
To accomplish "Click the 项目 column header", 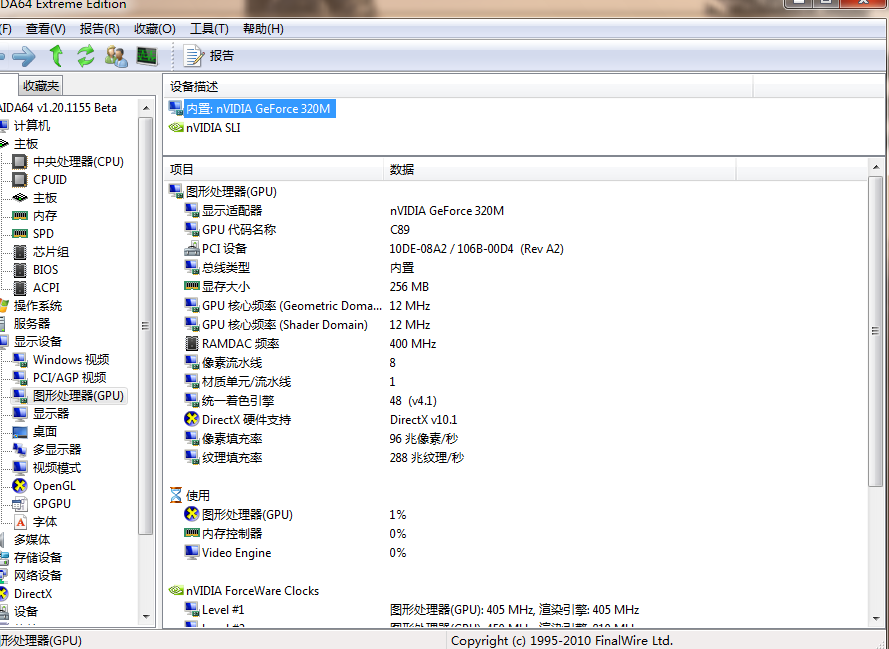I will (273, 169).
